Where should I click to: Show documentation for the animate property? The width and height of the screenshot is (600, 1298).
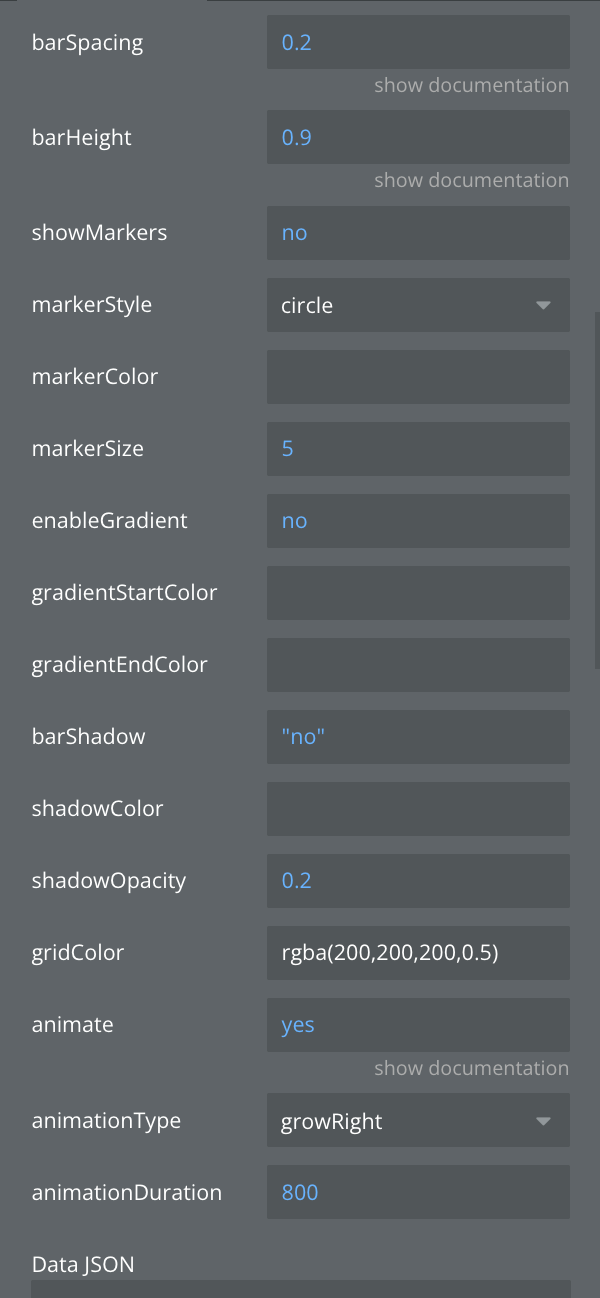[x=471, y=1068]
